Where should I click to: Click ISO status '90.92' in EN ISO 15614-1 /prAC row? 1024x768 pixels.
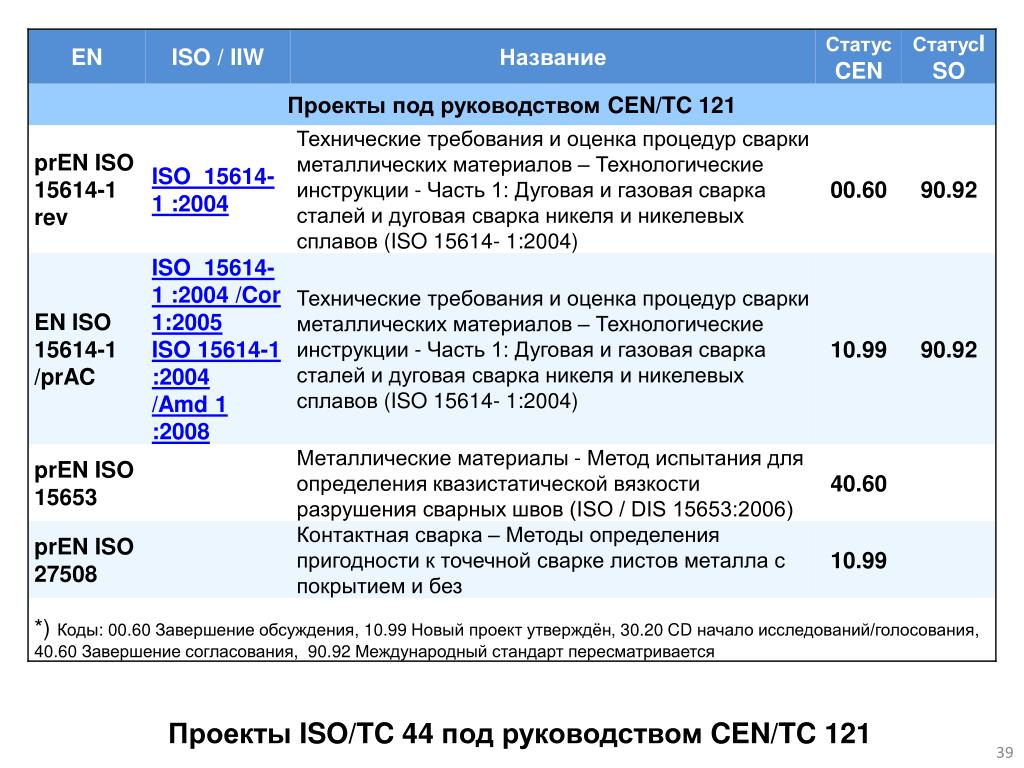[x=948, y=349]
